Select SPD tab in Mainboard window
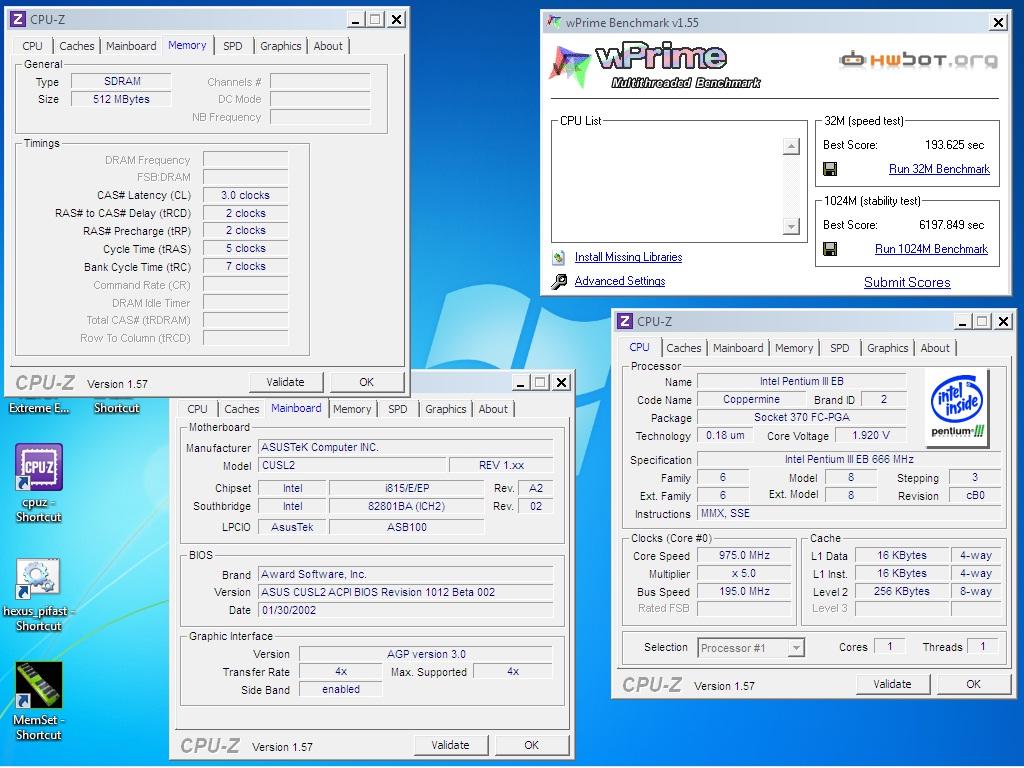The image size is (1024, 768). pyautogui.click(x=398, y=409)
